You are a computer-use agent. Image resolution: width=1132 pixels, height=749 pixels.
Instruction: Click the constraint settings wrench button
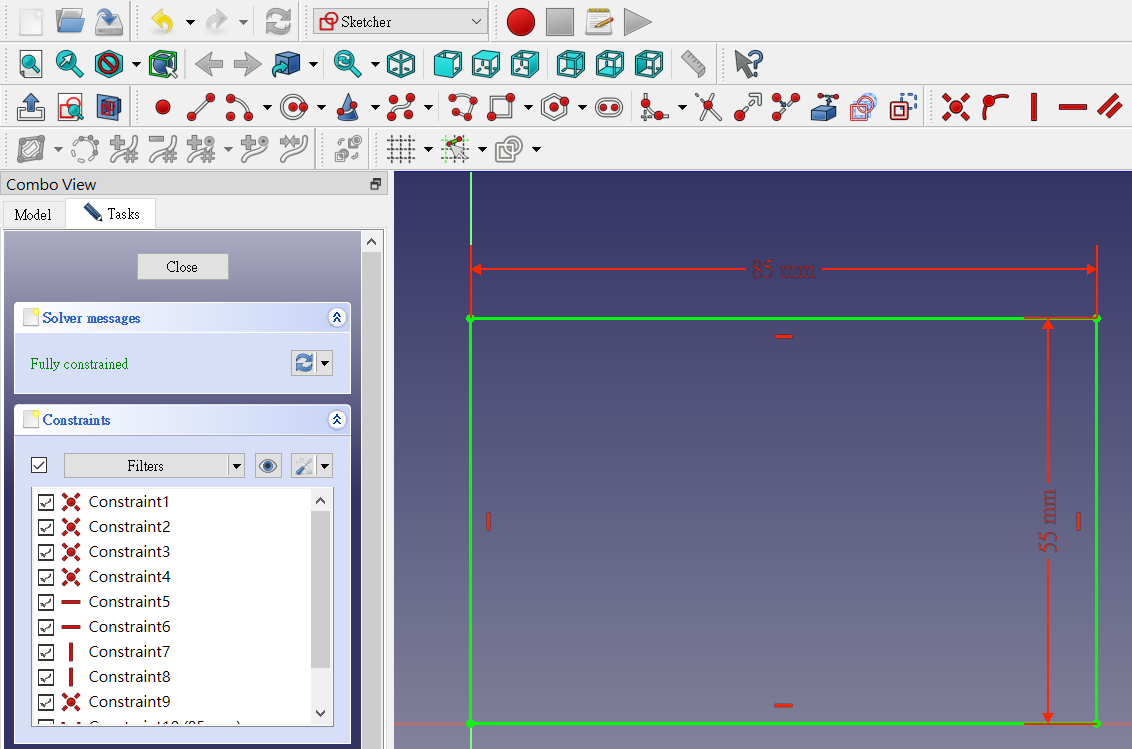click(304, 466)
